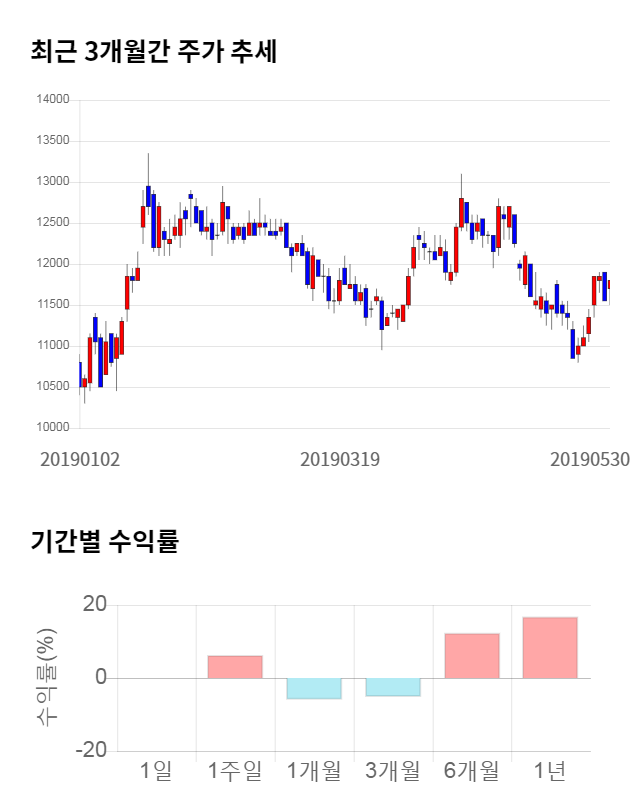Select the 3개월 negative return bar
The height and width of the screenshot is (810, 640).
point(393,687)
